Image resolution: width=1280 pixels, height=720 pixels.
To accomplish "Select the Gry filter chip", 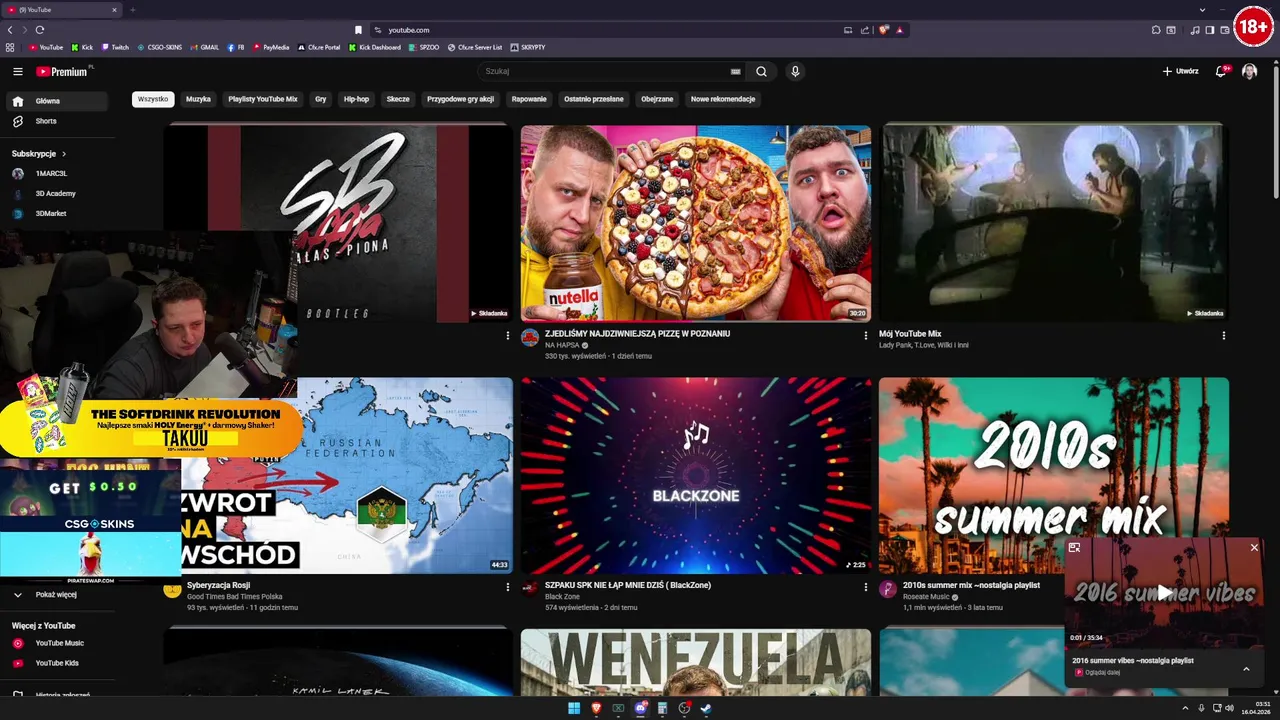I will pyautogui.click(x=321, y=99).
